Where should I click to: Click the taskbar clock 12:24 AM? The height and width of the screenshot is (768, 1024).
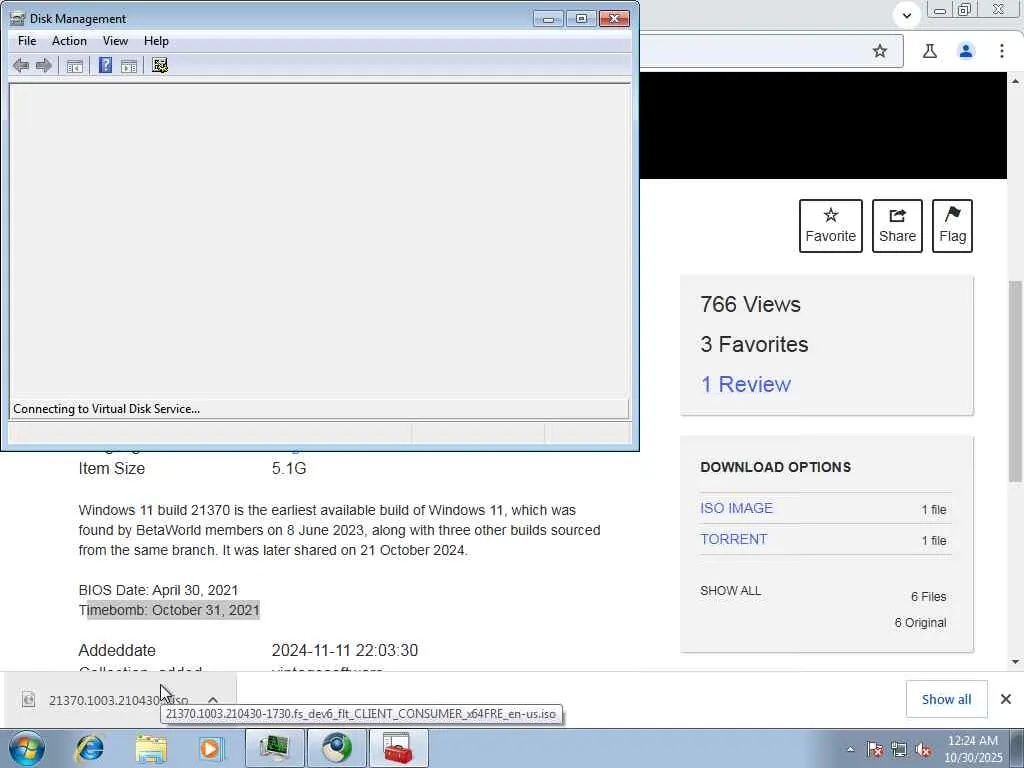(x=972, y=741)
